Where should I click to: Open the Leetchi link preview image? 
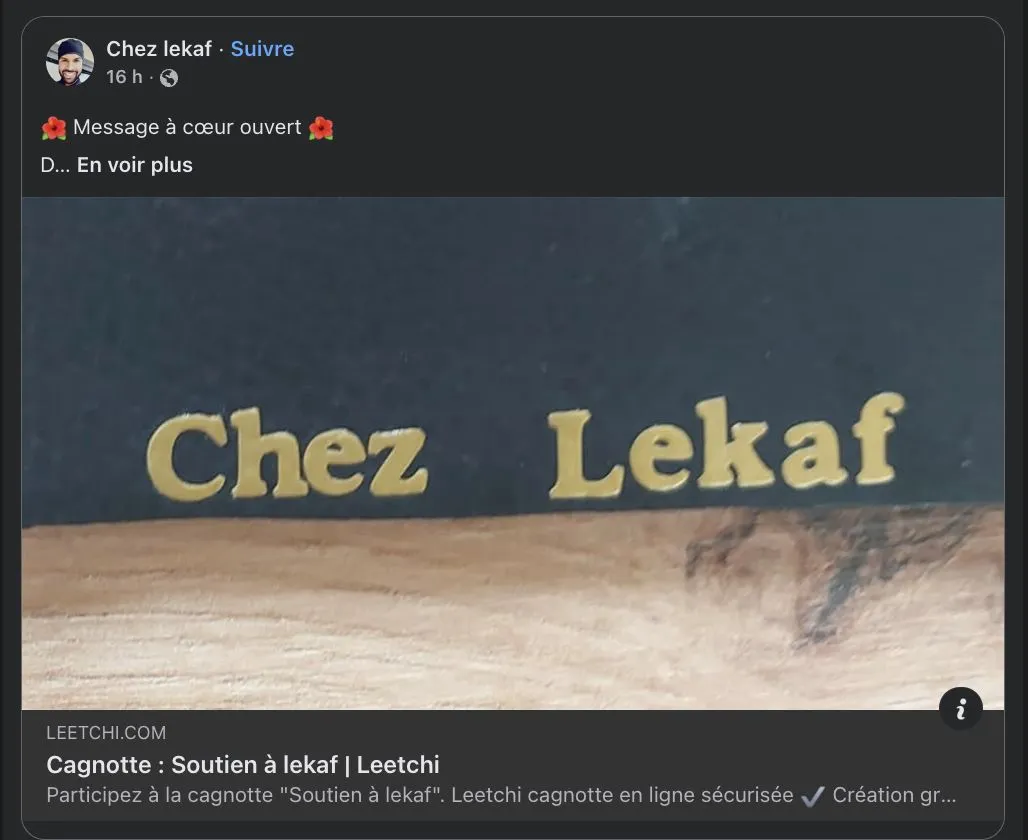513,453
